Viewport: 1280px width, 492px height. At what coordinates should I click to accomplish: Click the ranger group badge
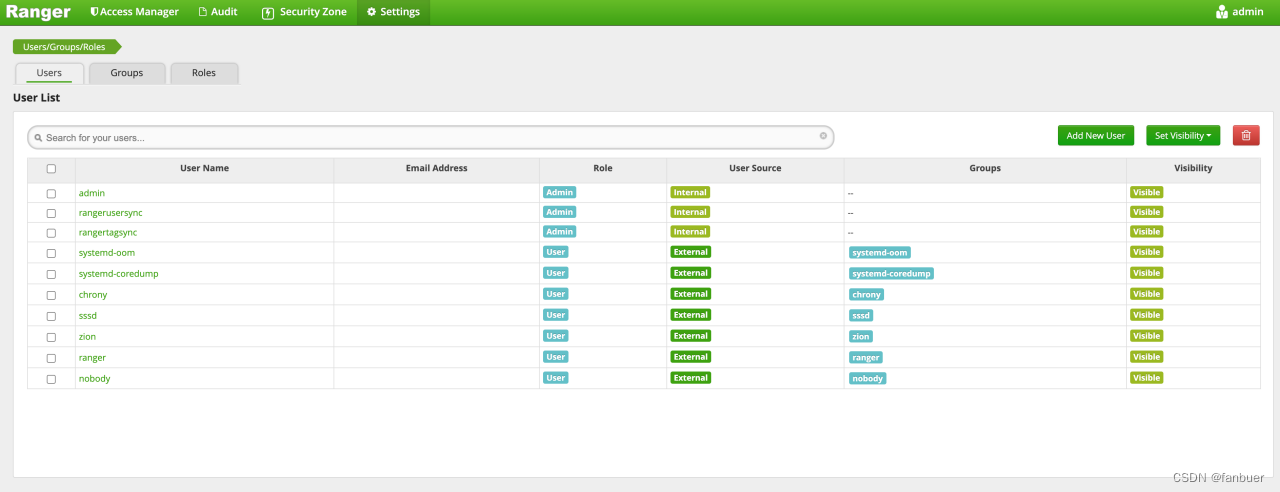point(866,358)
